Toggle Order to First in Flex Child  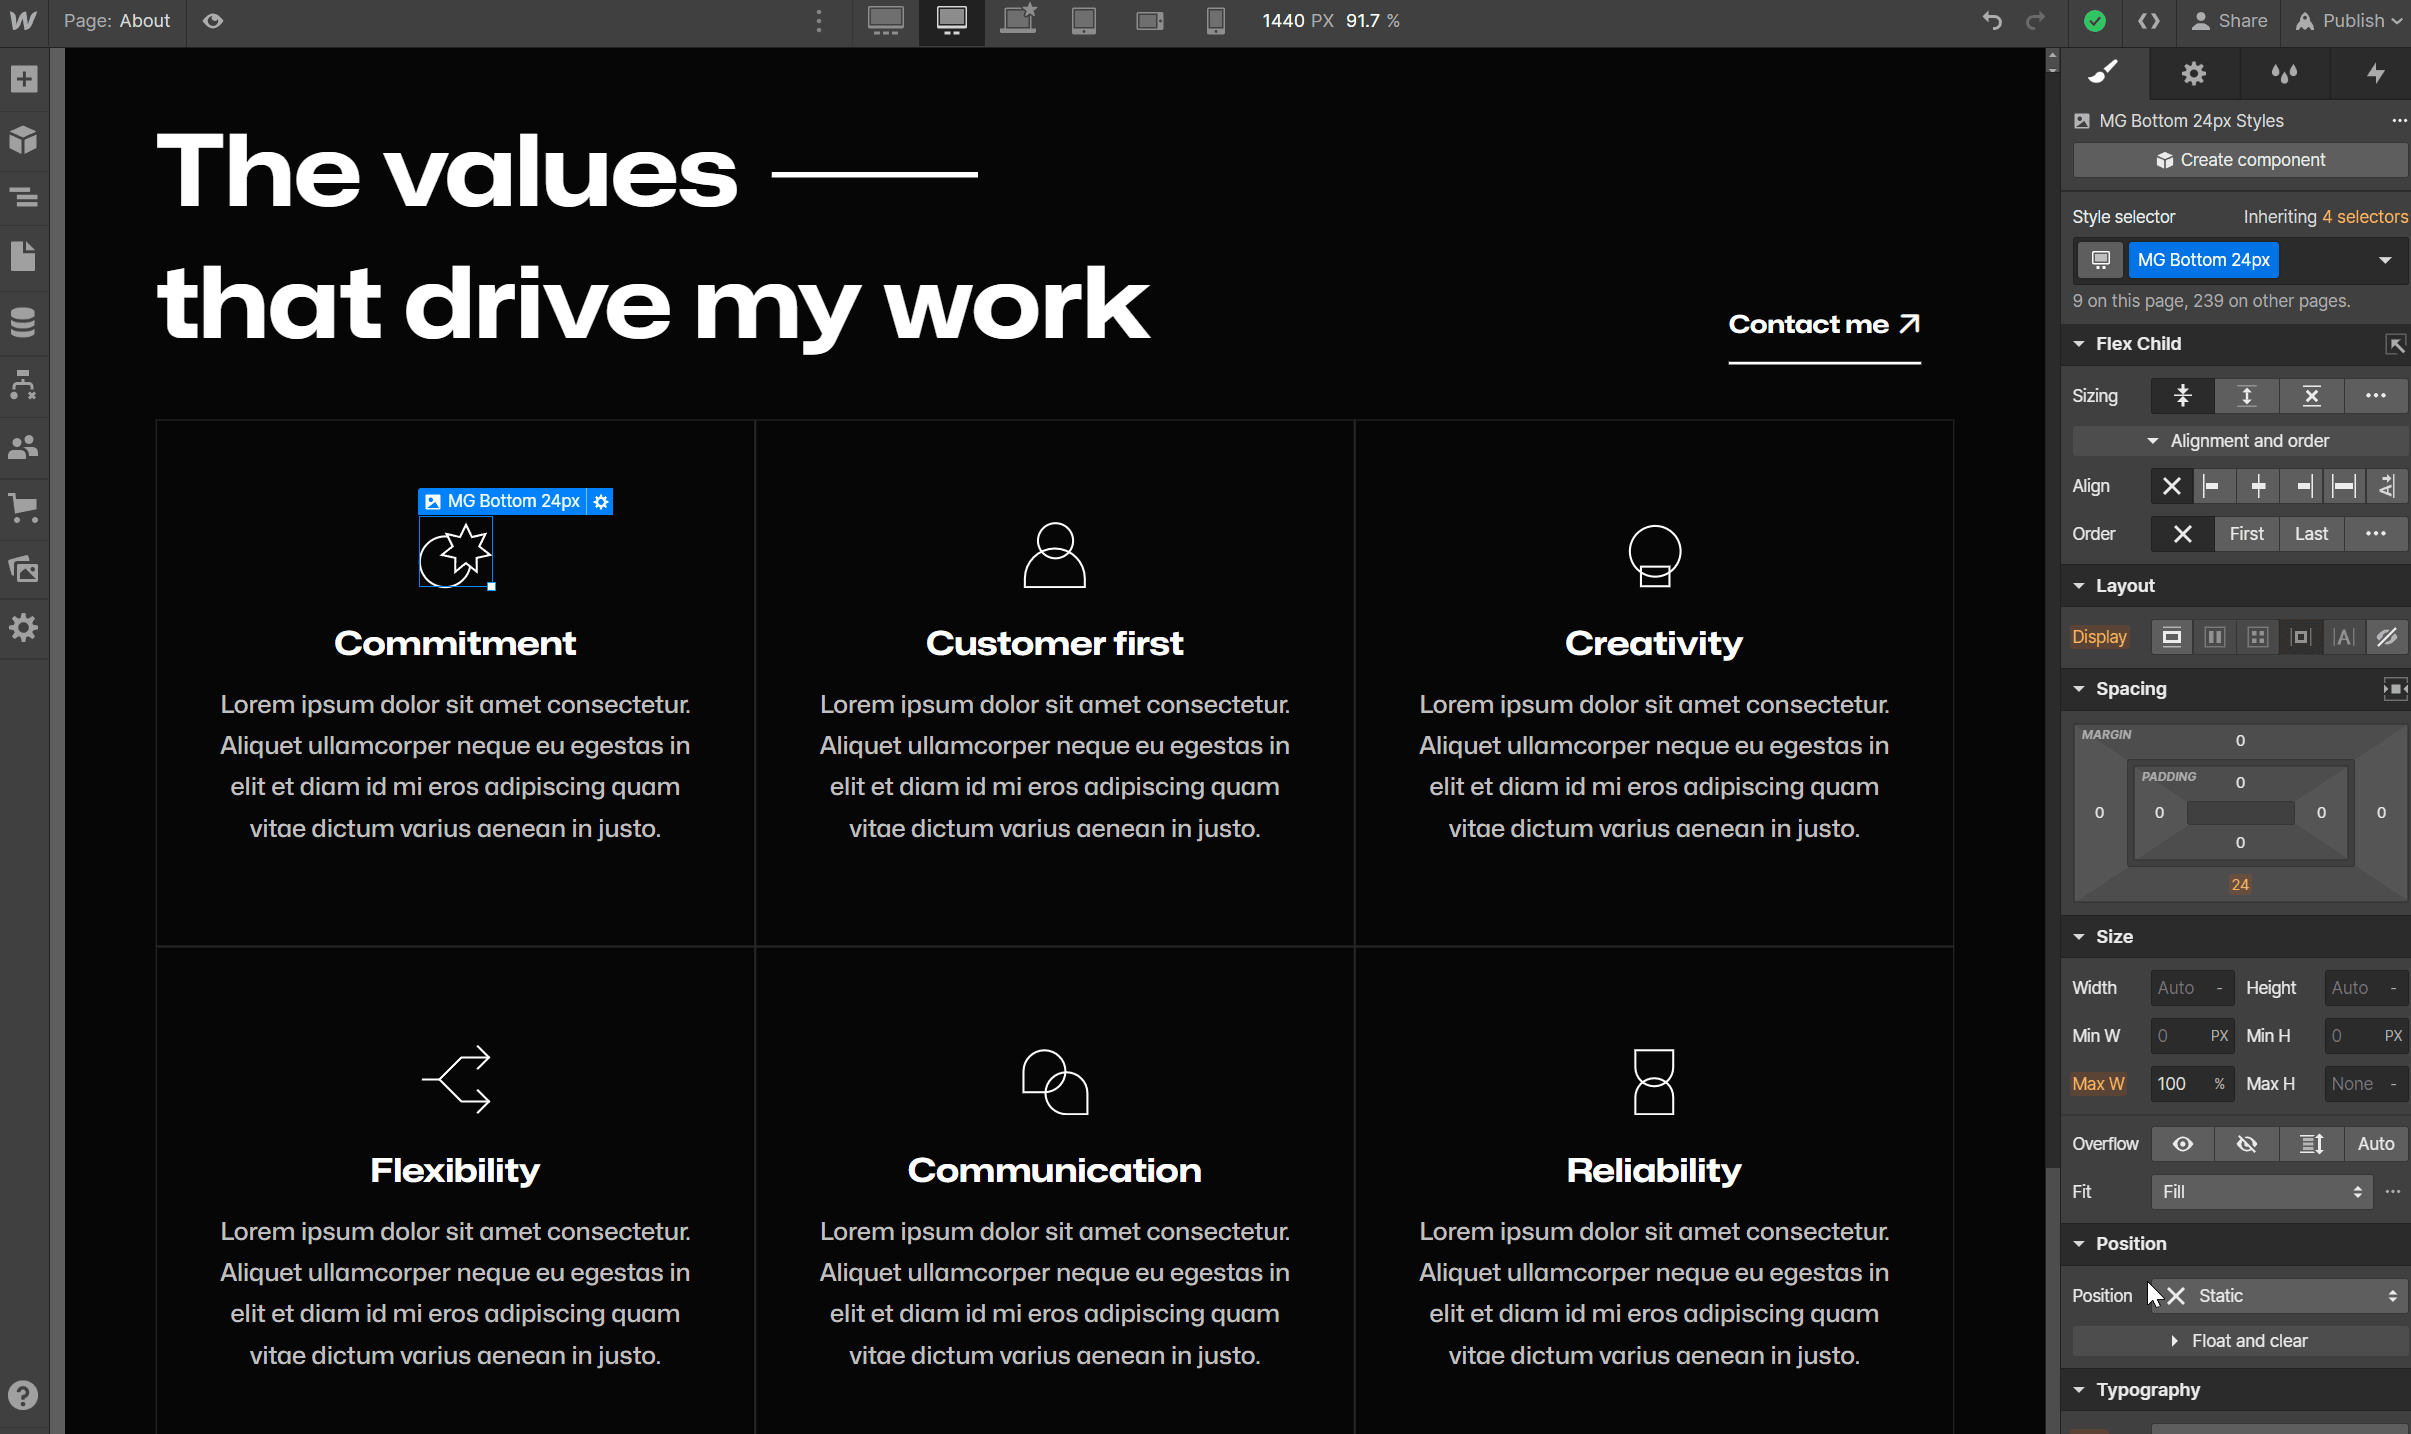point(2246,534)
